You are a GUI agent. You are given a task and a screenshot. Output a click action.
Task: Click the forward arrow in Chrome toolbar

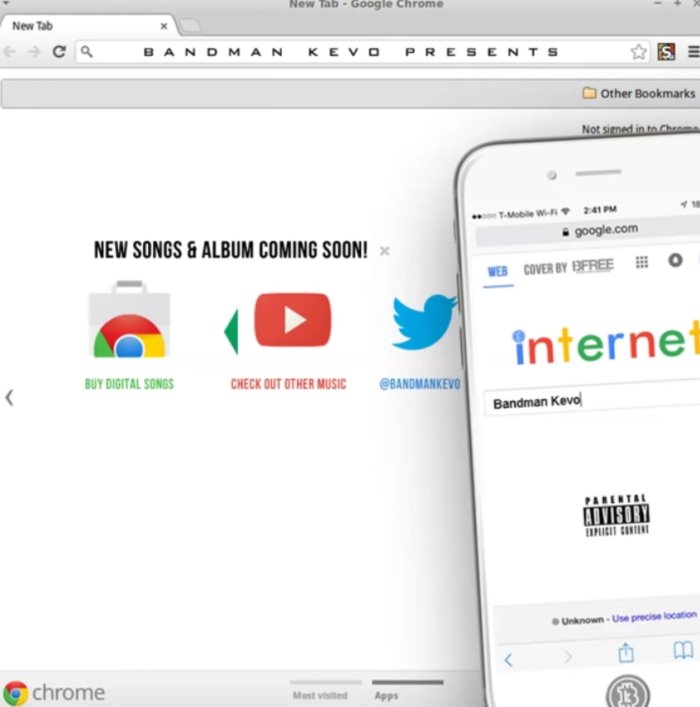34,52
